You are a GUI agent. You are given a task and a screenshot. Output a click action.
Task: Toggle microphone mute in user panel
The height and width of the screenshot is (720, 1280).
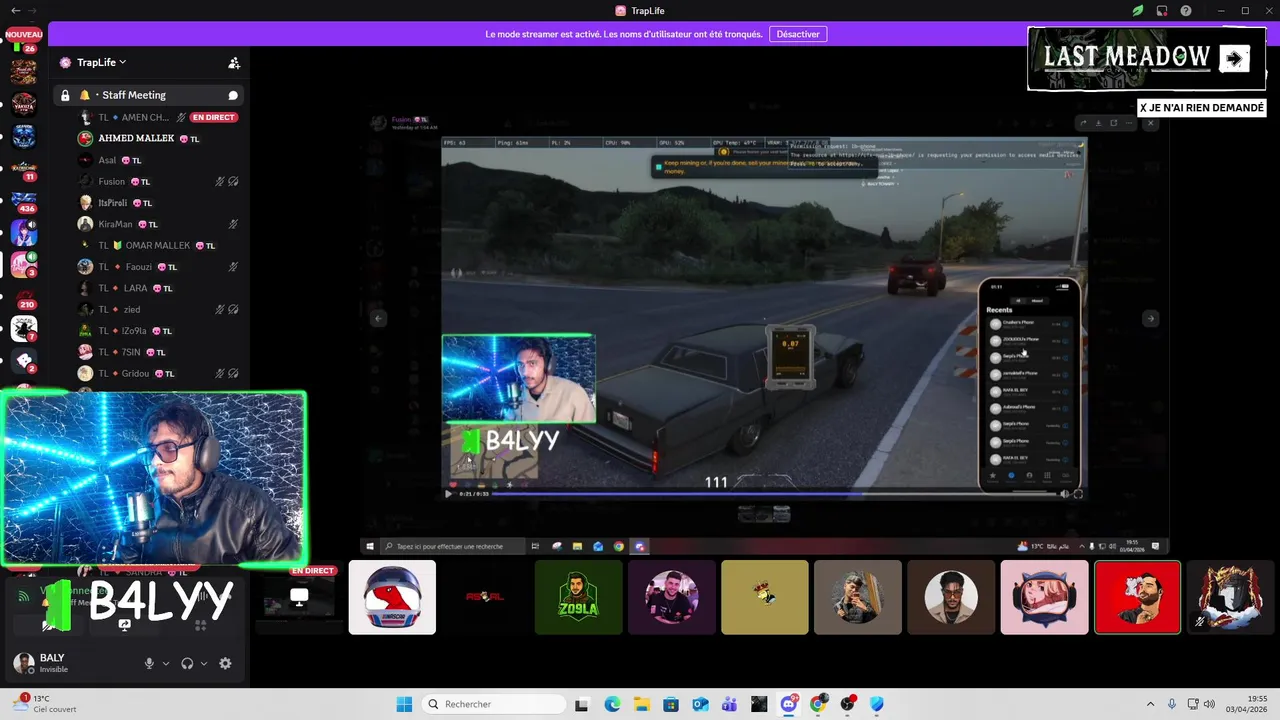(x=149, y=663)
